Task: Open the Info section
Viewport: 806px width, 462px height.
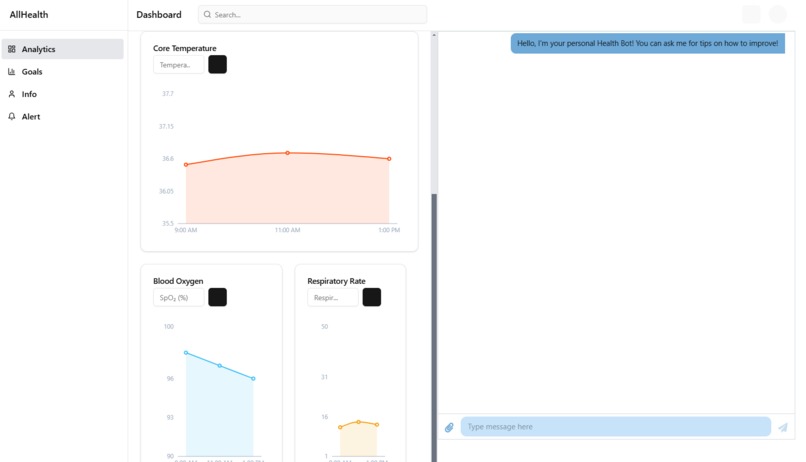Action: point(63,94)
